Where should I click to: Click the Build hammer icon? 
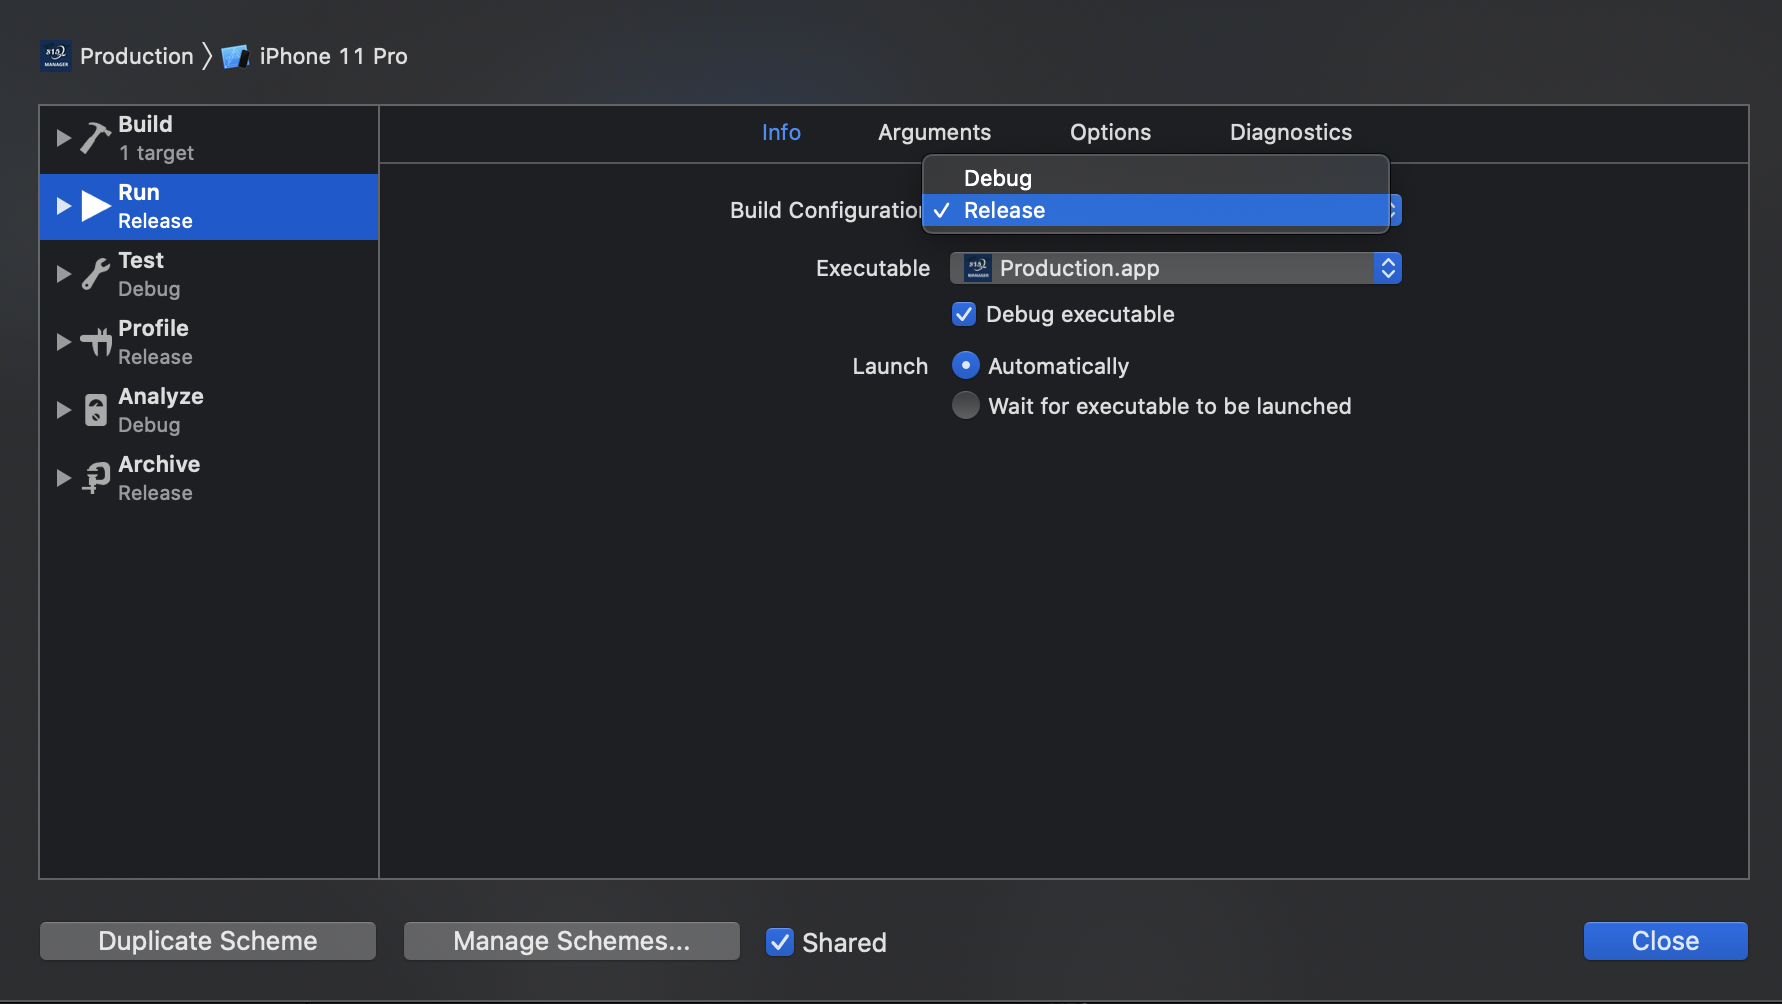[96, 138]
